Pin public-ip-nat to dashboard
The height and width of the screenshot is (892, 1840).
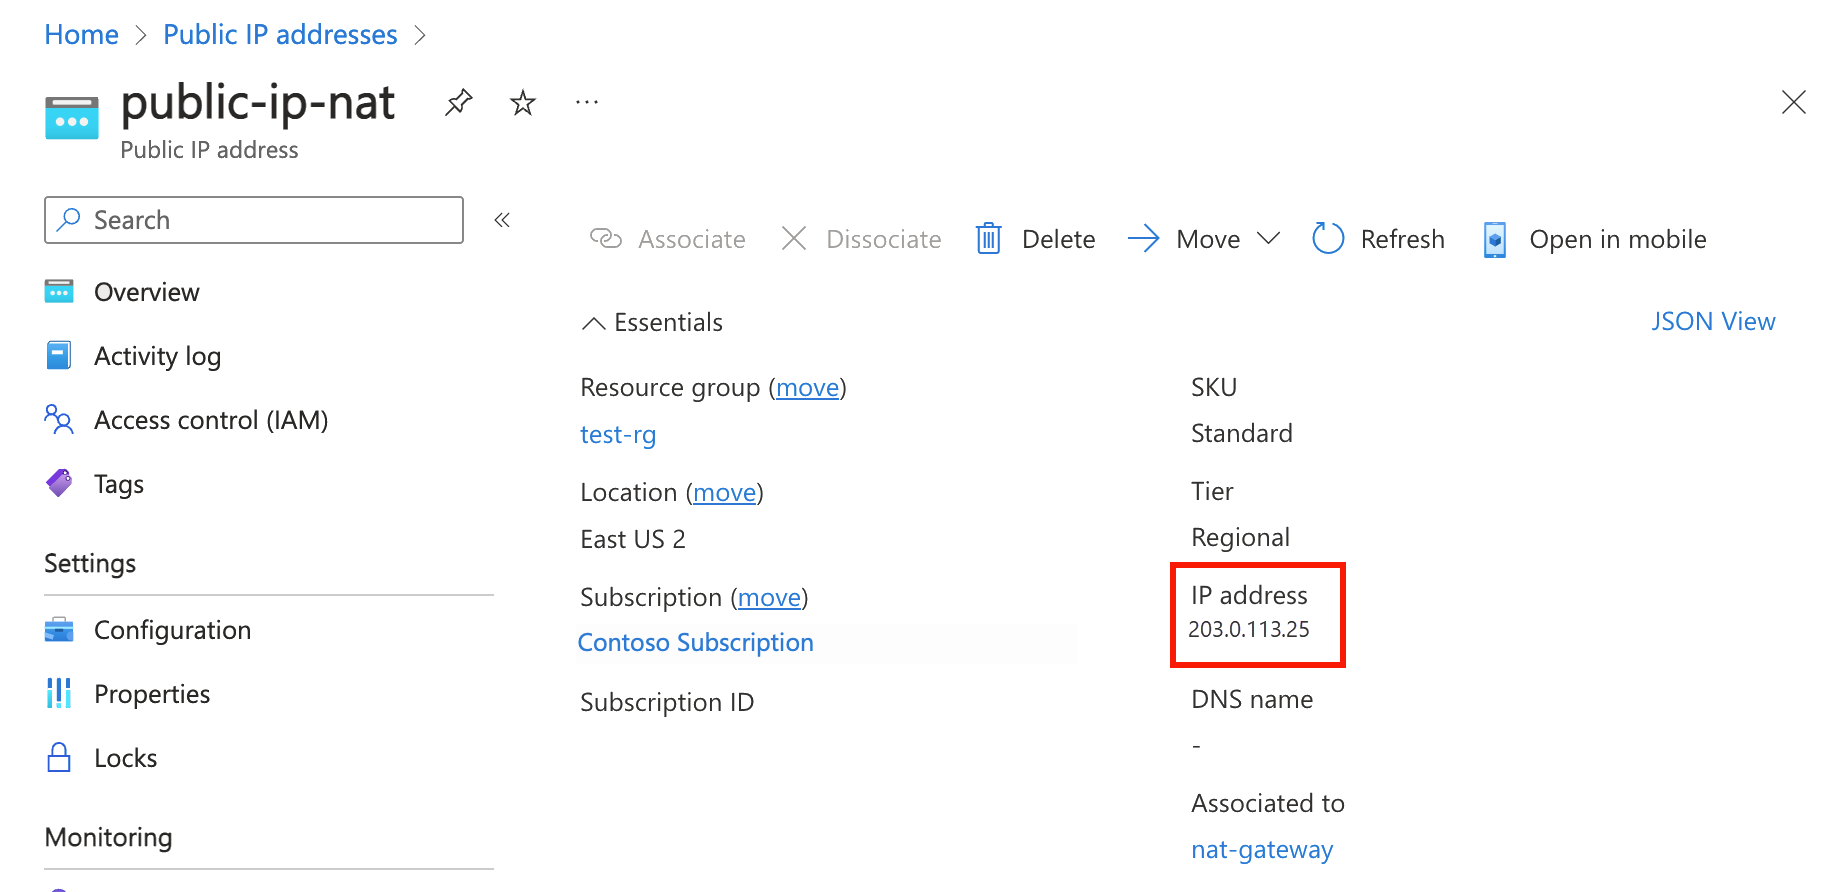click(x=458, y=102)
